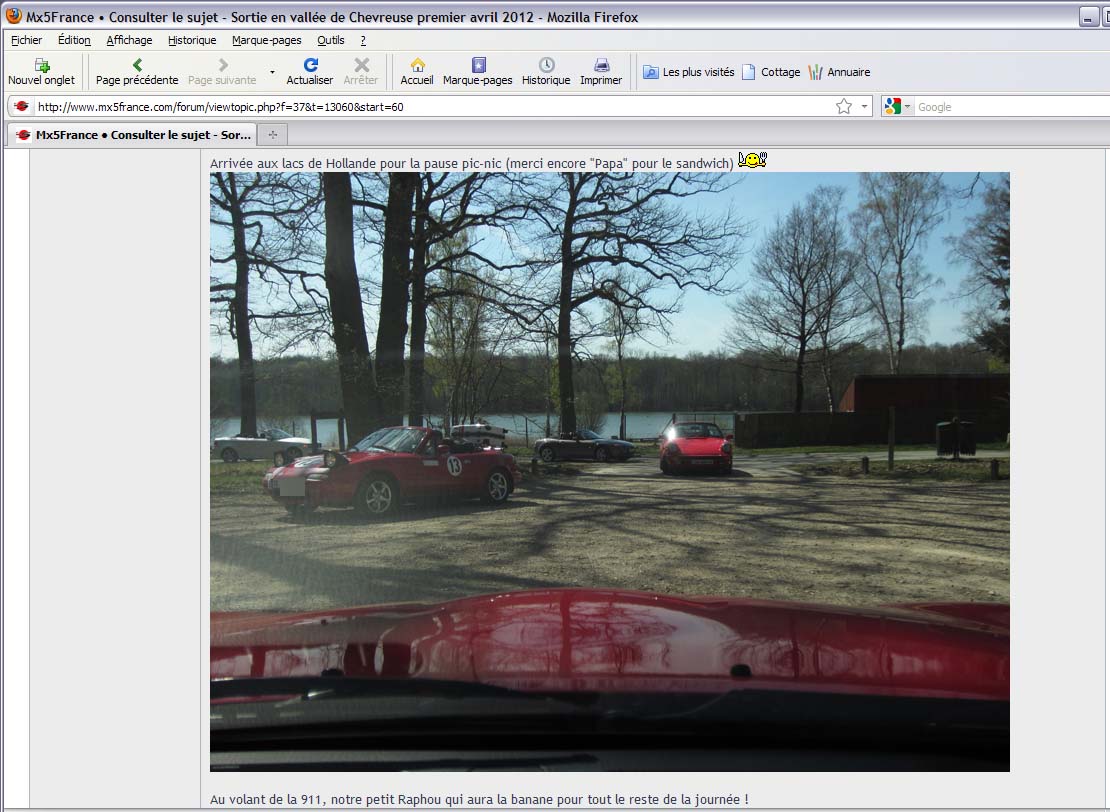Image resolution: width=1110 pixels, height=812 pixels.
Task: Open the search engine selector dropdown
Action: 908,107
